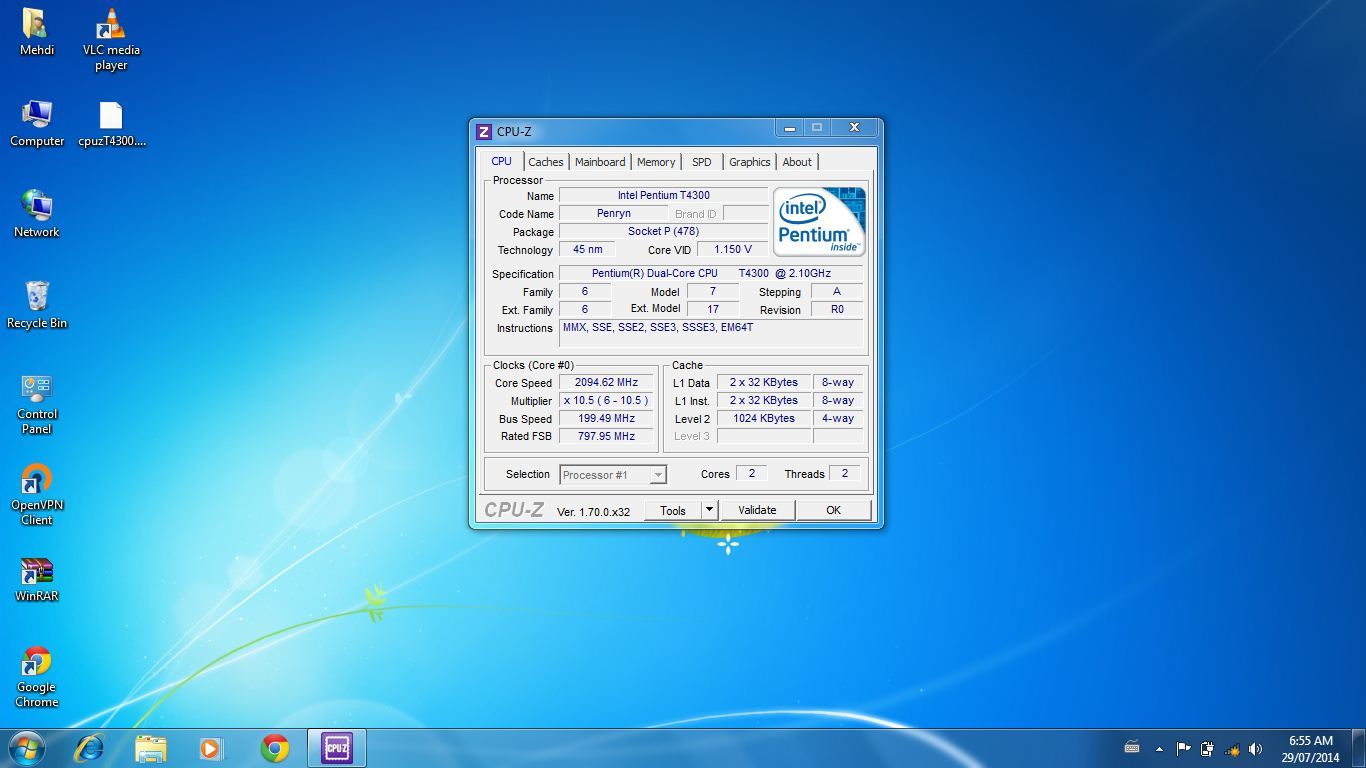Click the OK button
This screenshot has width=1366, height=768.
pyautogui.click(x=833, y=510)
